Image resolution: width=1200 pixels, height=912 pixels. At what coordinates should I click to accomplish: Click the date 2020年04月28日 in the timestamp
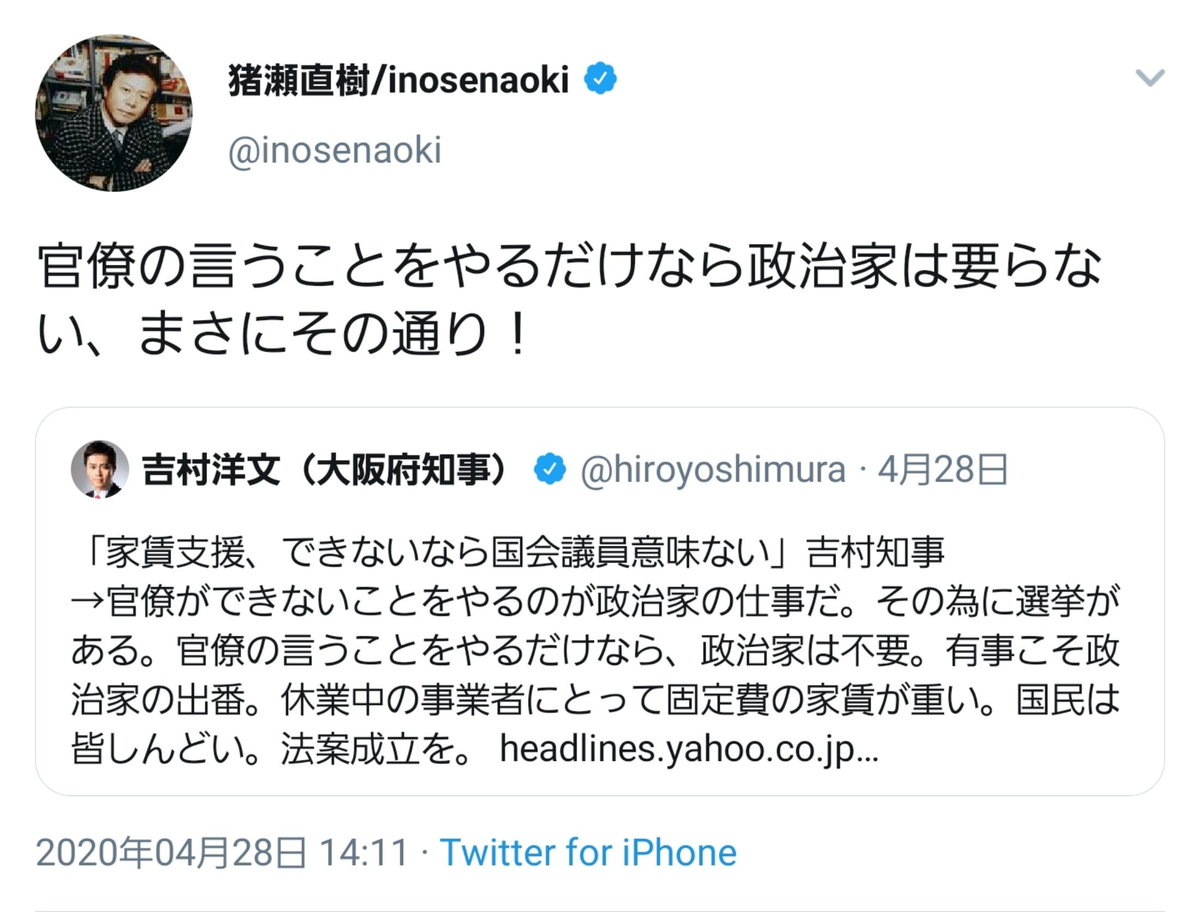pyautogui.click(x=171, y=853)
